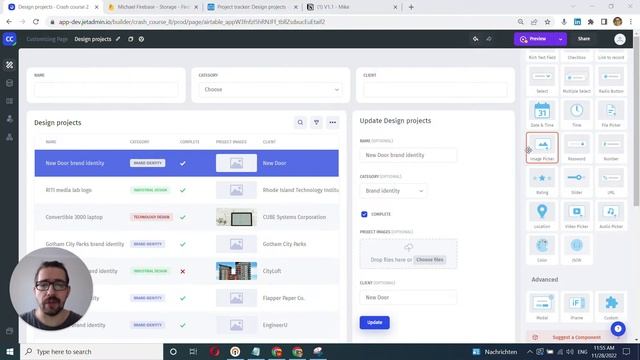The height and width of the screenshot is (360, 640).
Task: Add the Radio Button component
Action: click(611, 80)
